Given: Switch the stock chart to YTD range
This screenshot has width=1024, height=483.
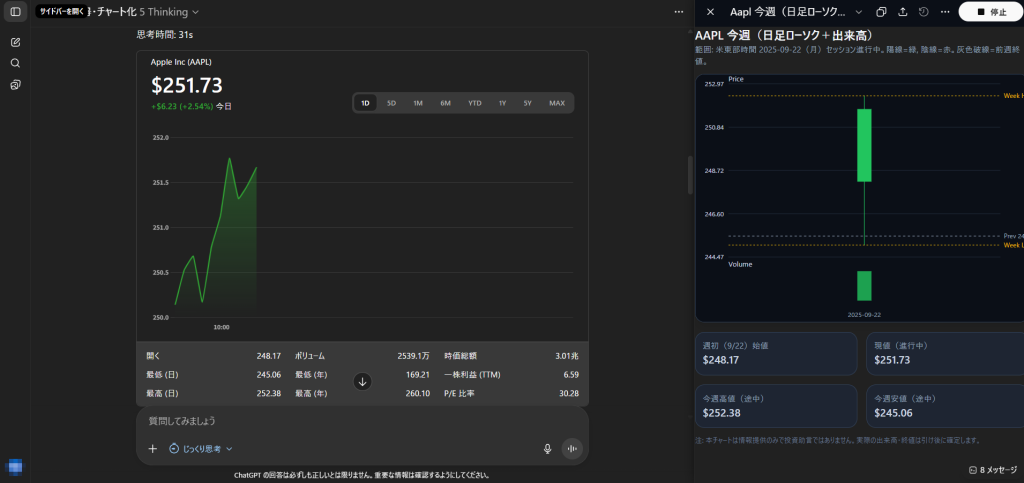Looking at the screenshot, I should [x=474, y=103].
